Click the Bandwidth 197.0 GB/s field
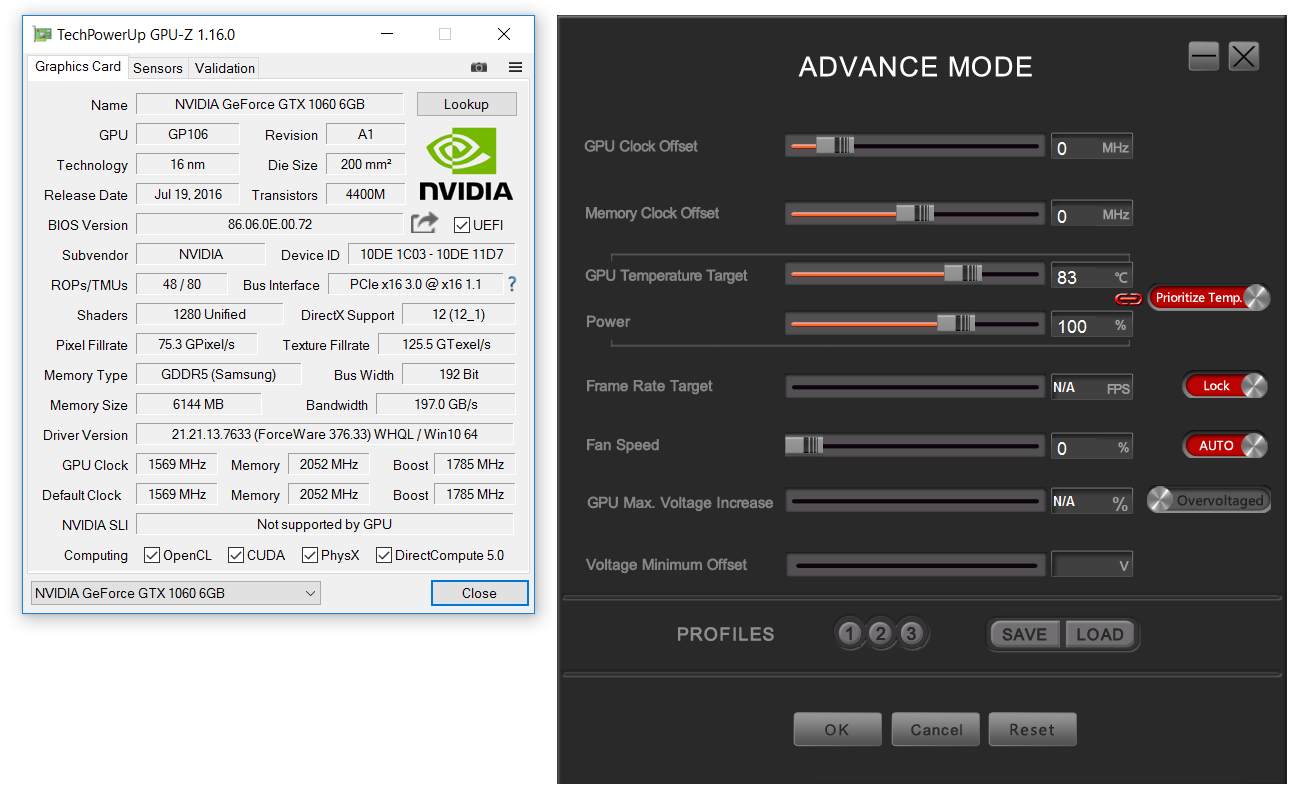The width and height of the screenshot is (1299, 804). tap(446, 404)
